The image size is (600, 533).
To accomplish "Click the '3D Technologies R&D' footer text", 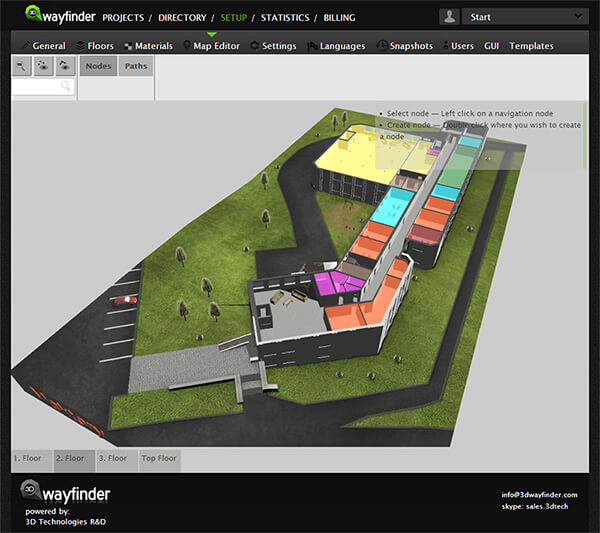I will [x=66, y=522].
